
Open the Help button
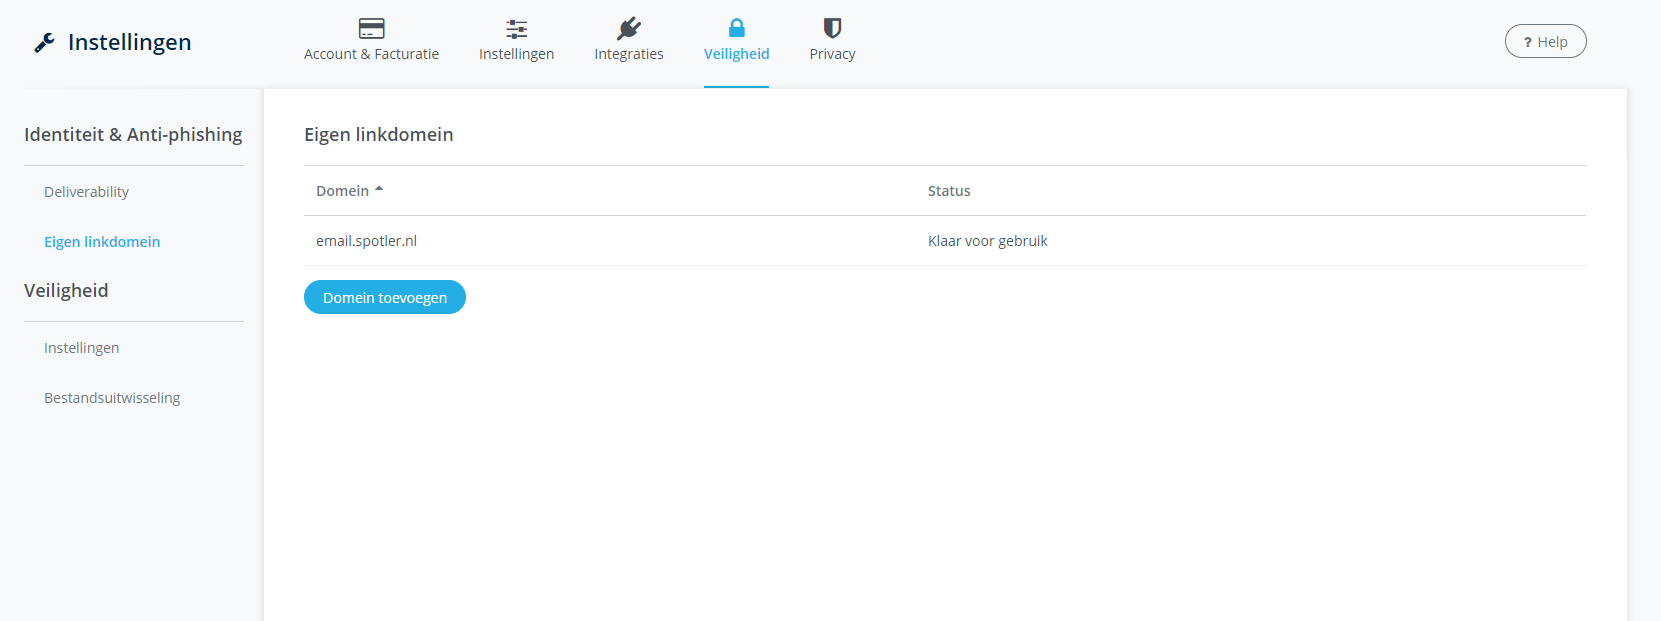tap(1545, 41)
